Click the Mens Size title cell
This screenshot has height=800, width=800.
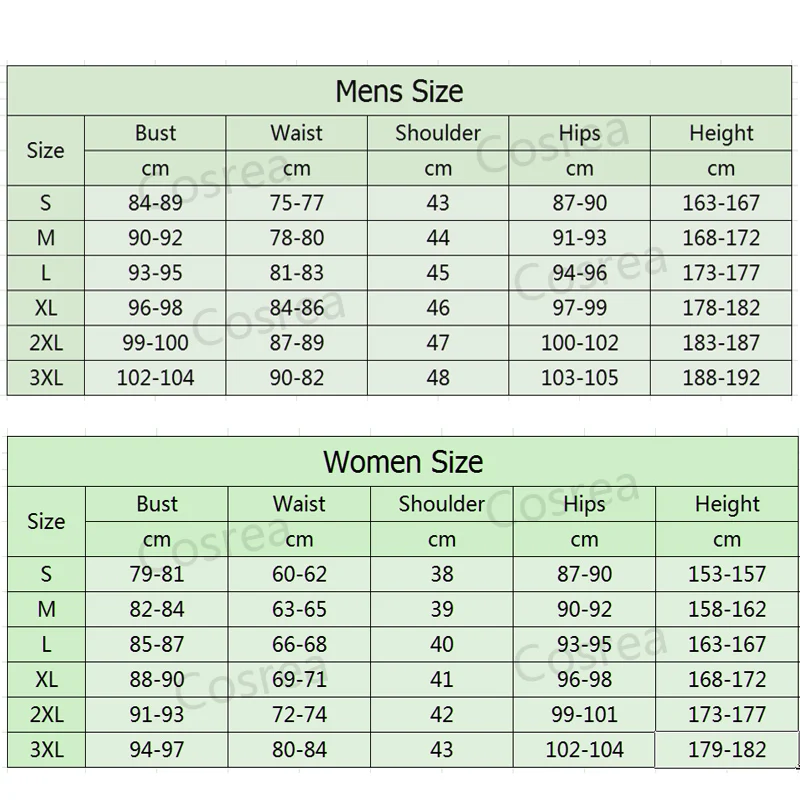tap(399, 92)
